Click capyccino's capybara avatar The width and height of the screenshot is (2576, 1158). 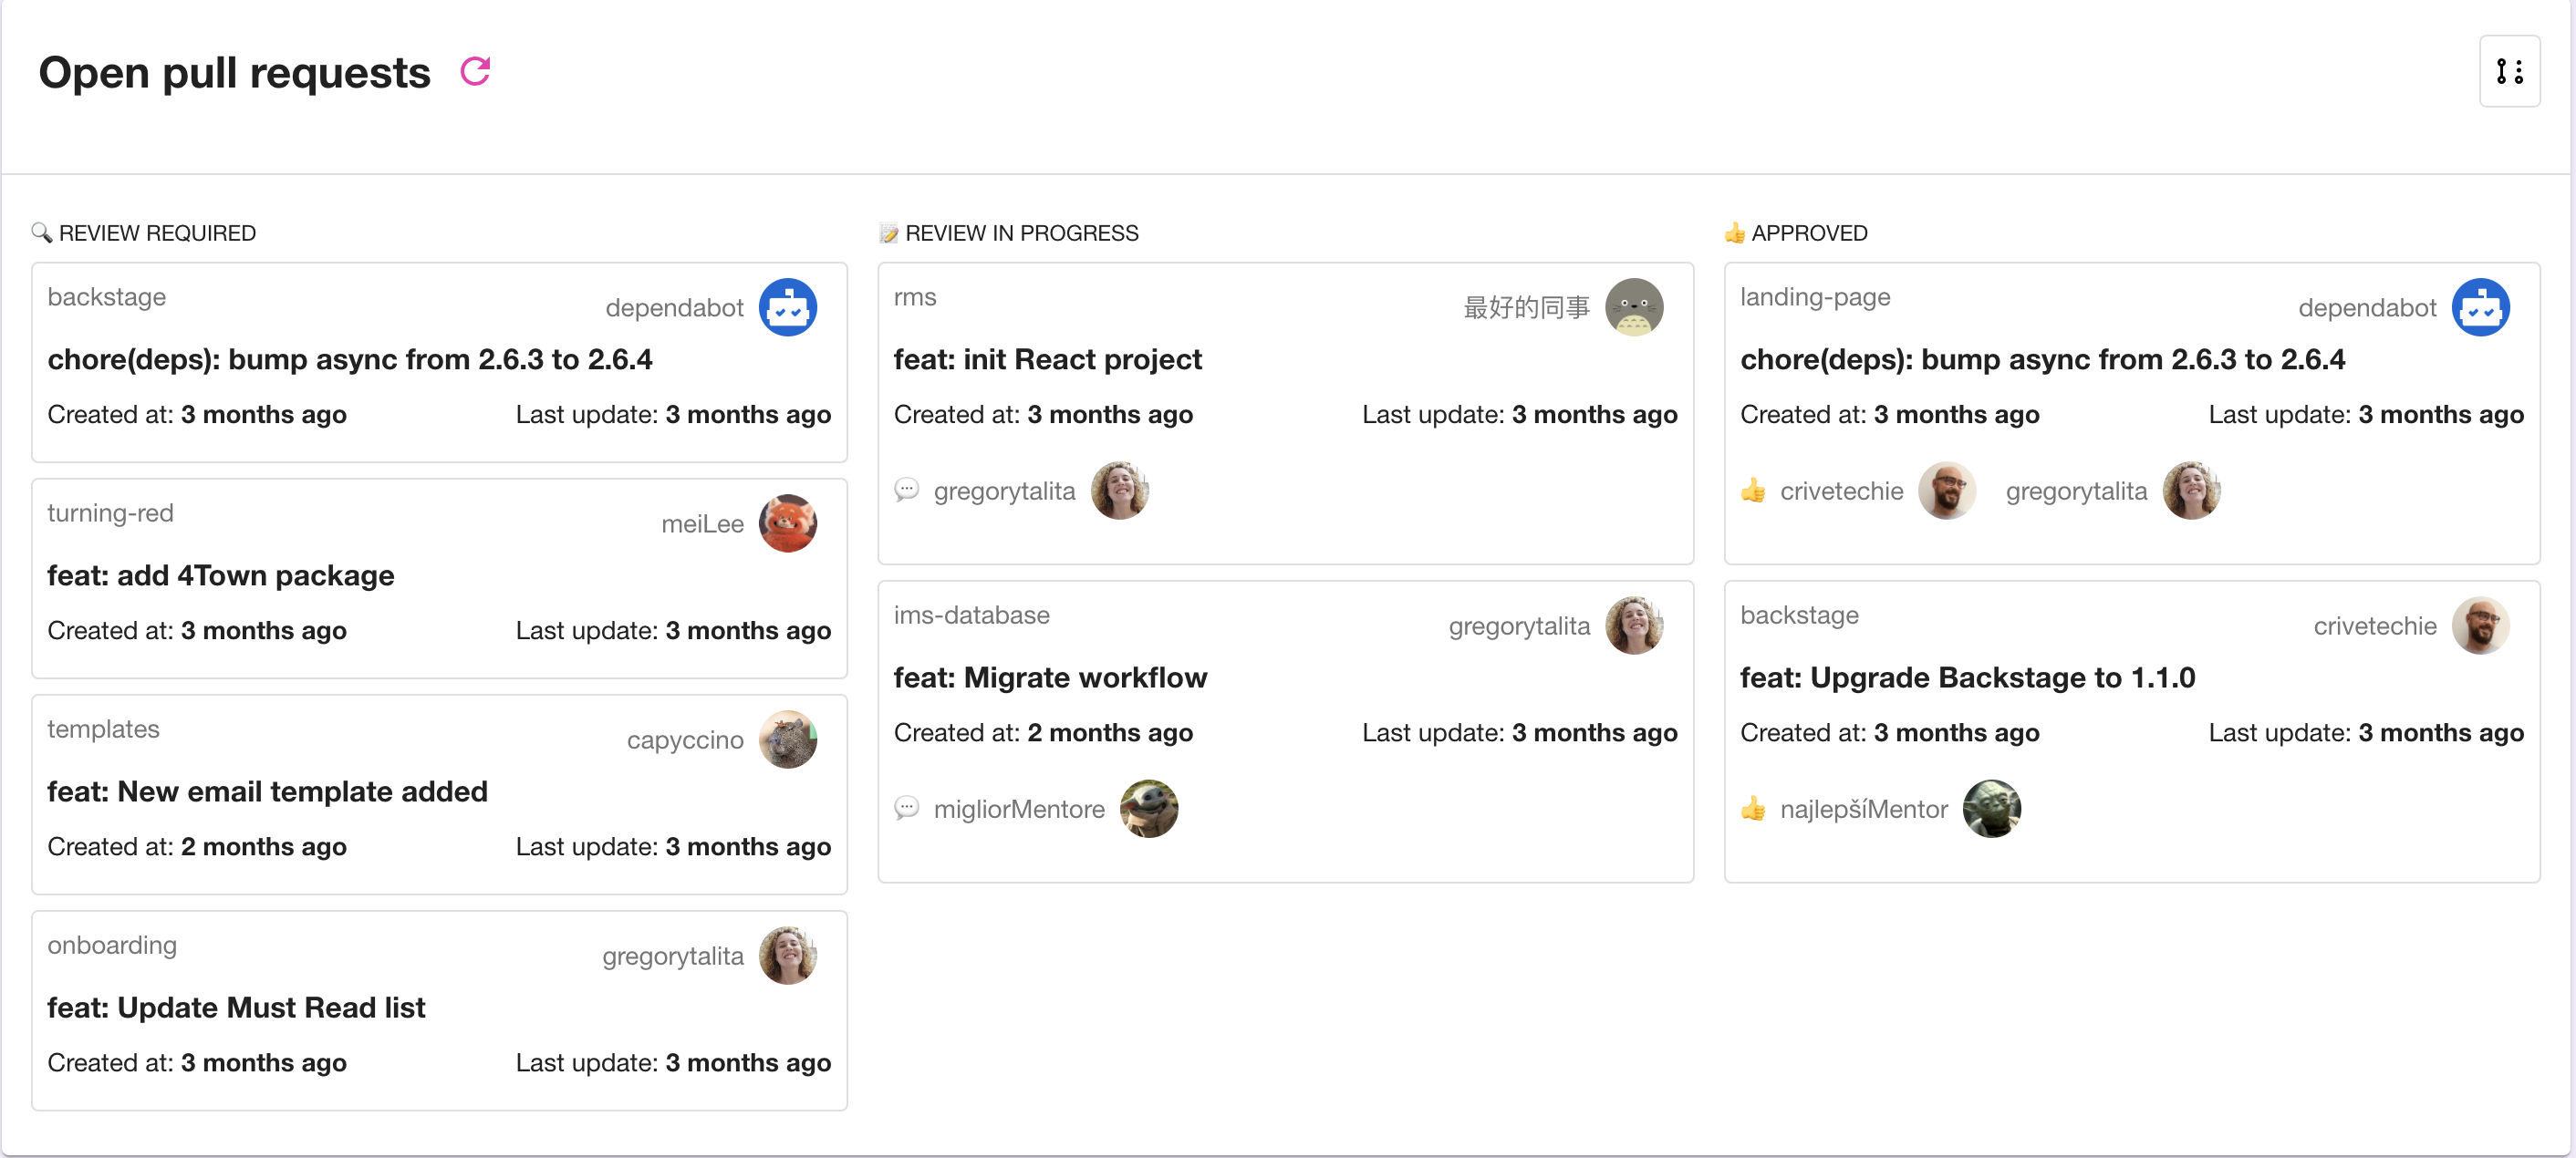tap(787, 739)
